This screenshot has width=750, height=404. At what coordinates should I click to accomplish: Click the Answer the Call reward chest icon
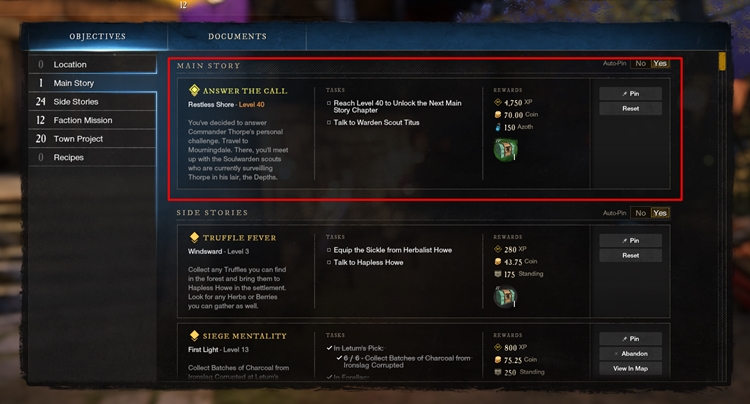click(506, 149)
